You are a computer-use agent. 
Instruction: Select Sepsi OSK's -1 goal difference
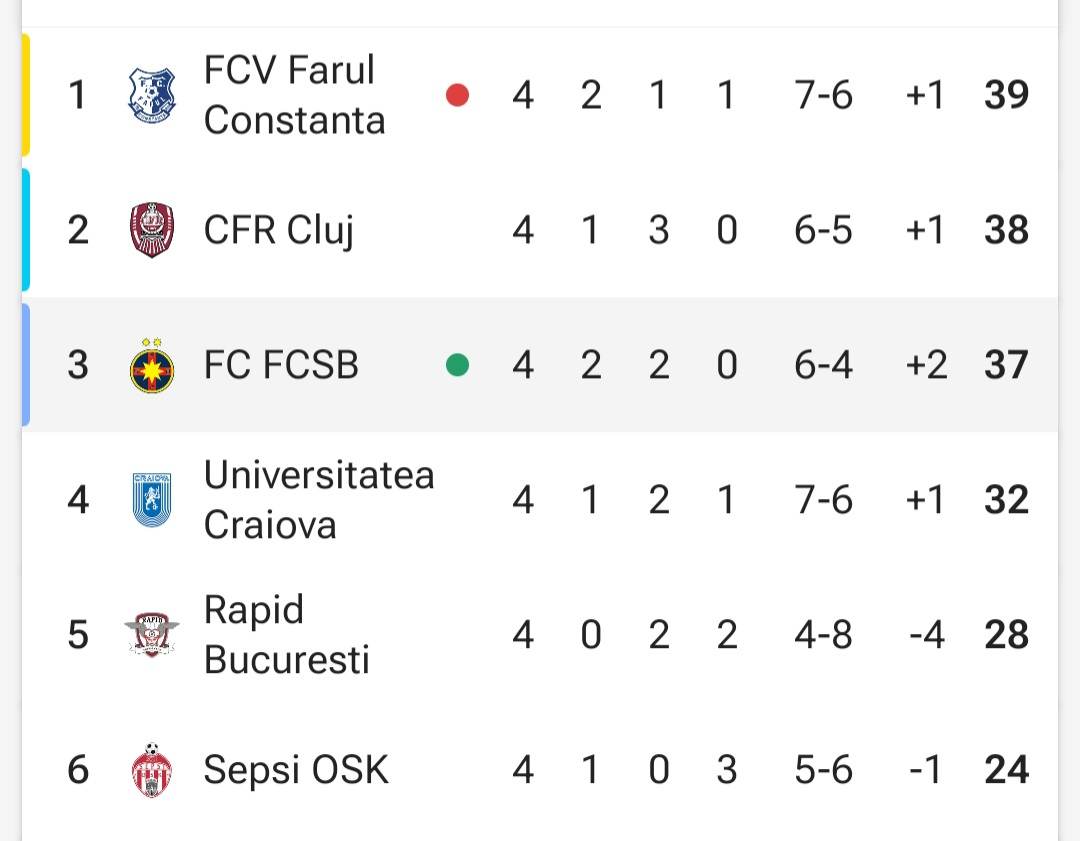pyautogui.click(x=925, y=769)
